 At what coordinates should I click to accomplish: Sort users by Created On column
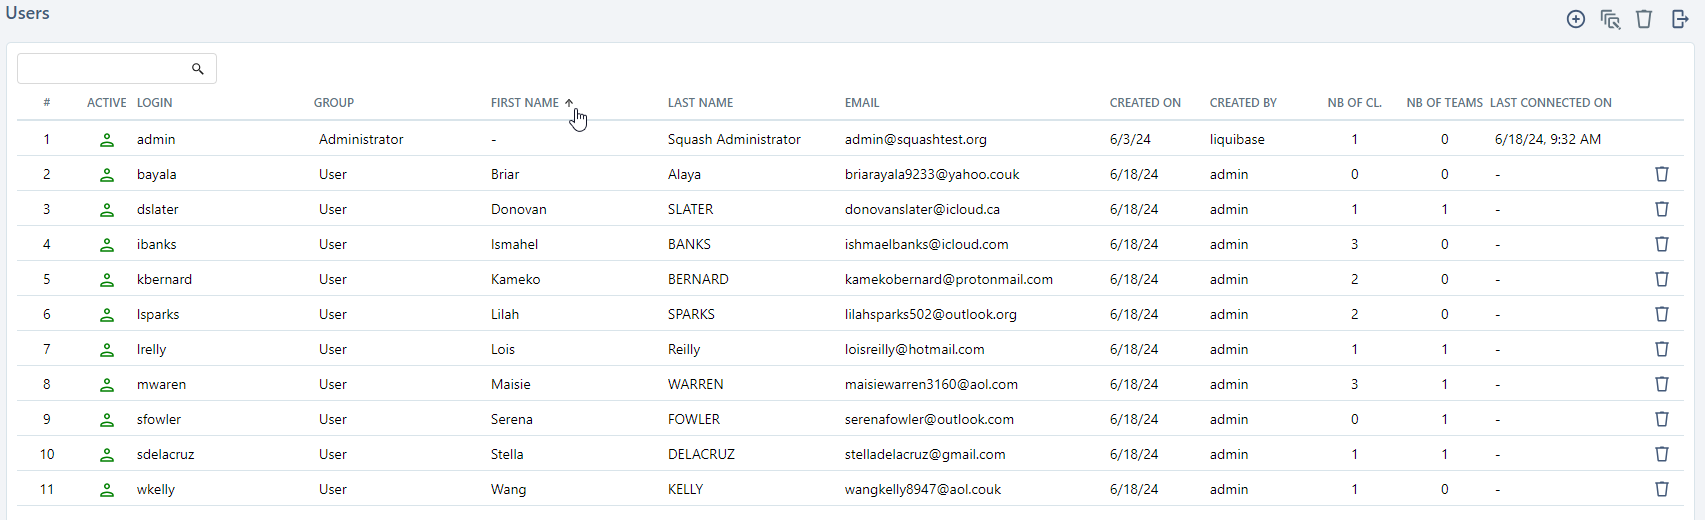1145,103
